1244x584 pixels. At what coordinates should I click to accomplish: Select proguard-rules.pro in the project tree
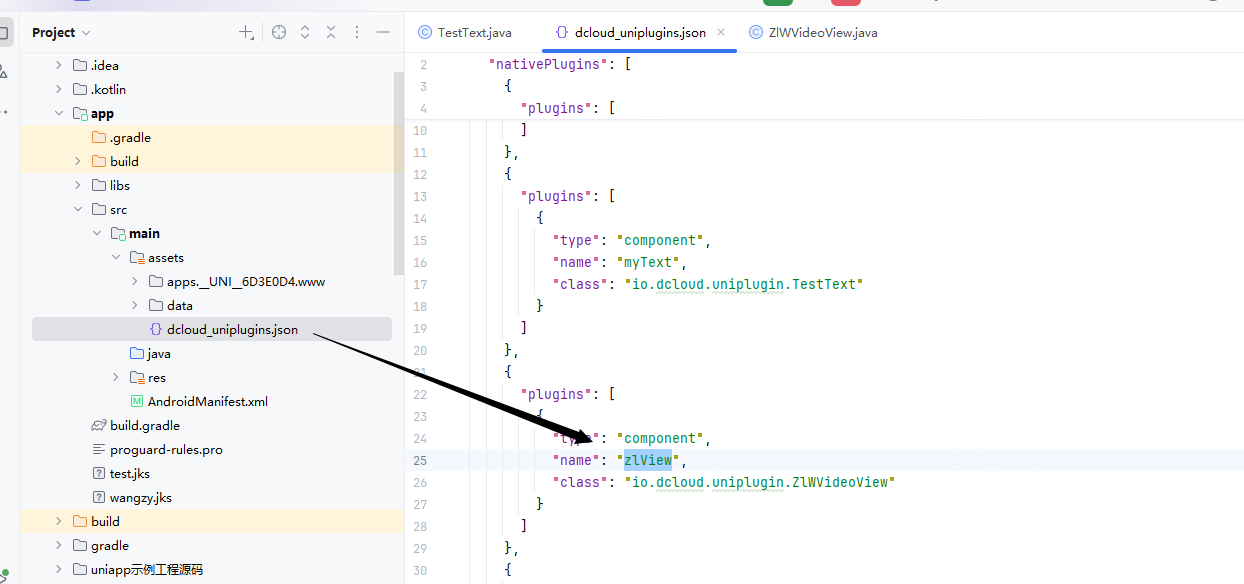(166, 450)
